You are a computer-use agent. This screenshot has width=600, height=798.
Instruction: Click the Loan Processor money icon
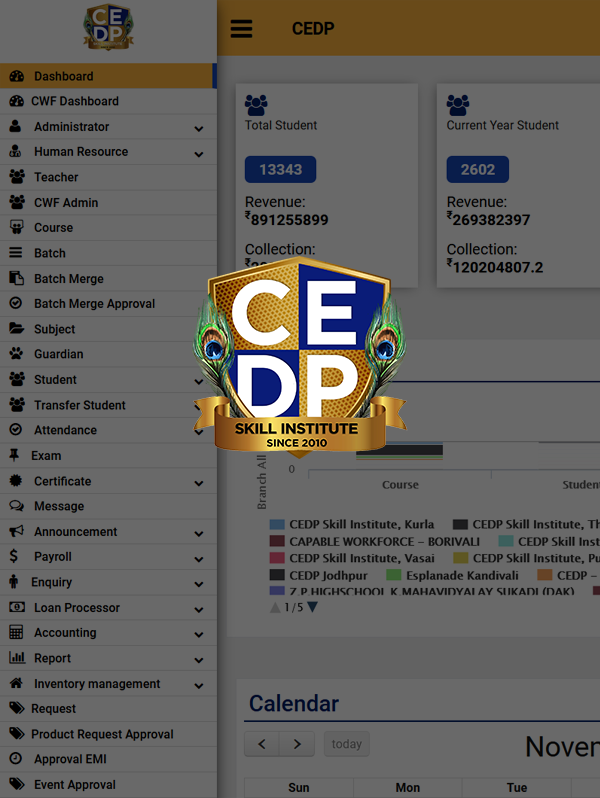pyautogui.click(x=17, y=607)
